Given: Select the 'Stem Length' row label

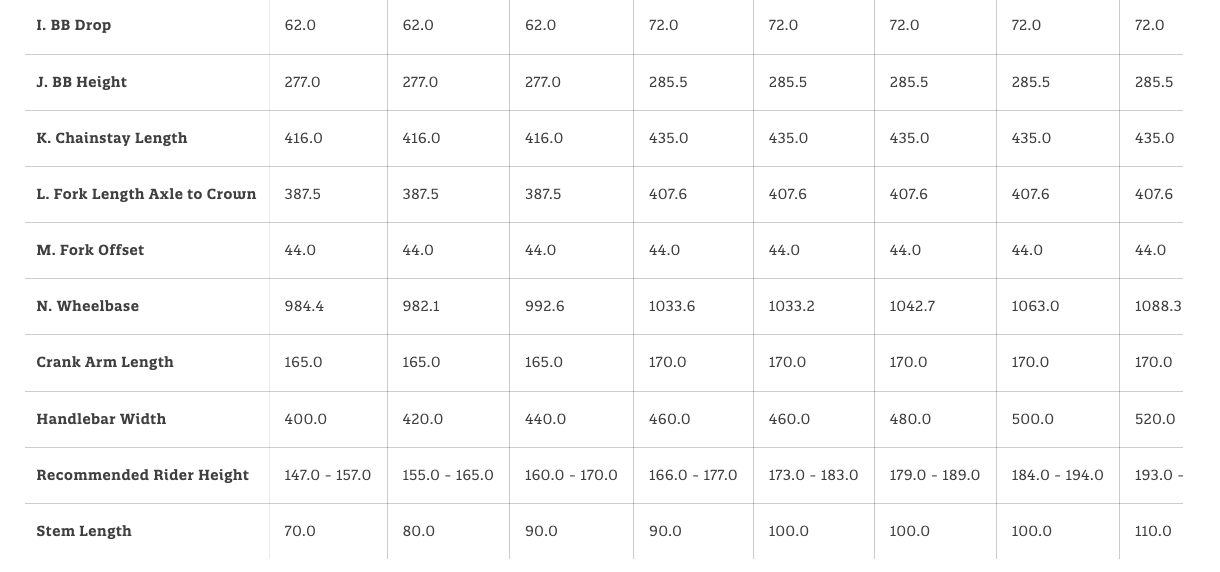Looking at the screenshot, I should [84, 531].
